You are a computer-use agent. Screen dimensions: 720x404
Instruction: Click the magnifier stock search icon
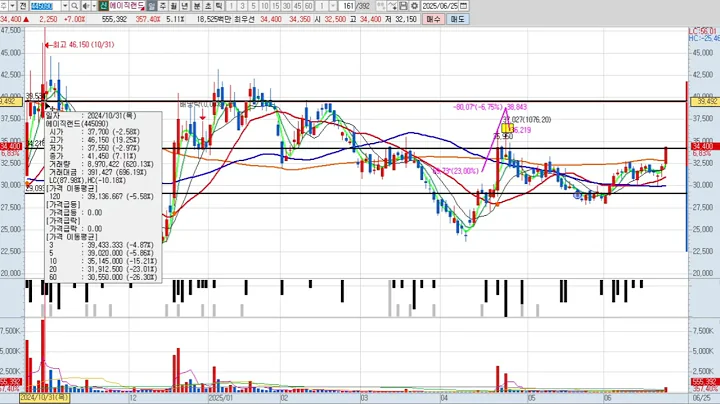74,6
